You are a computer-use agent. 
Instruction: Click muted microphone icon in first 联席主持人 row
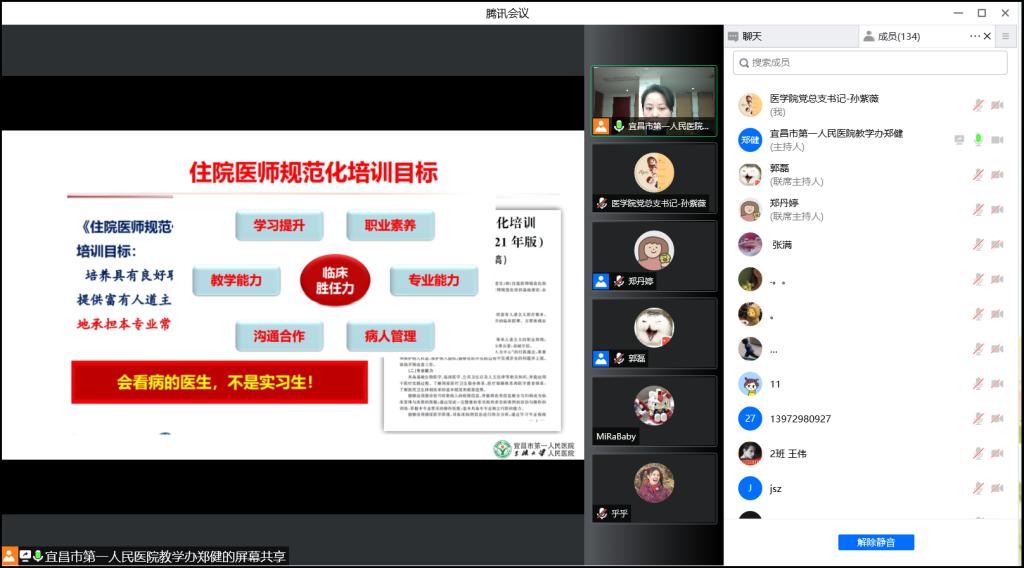[x=978, y=175]
